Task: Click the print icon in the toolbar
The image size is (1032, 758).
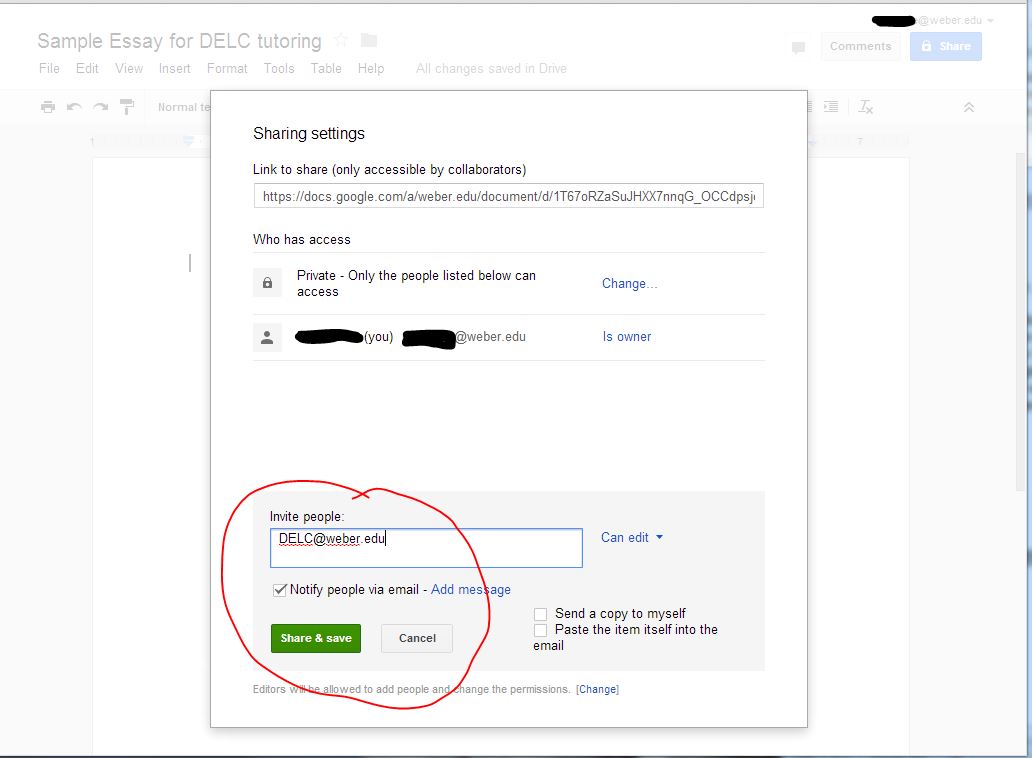Action: pos(48,107)
